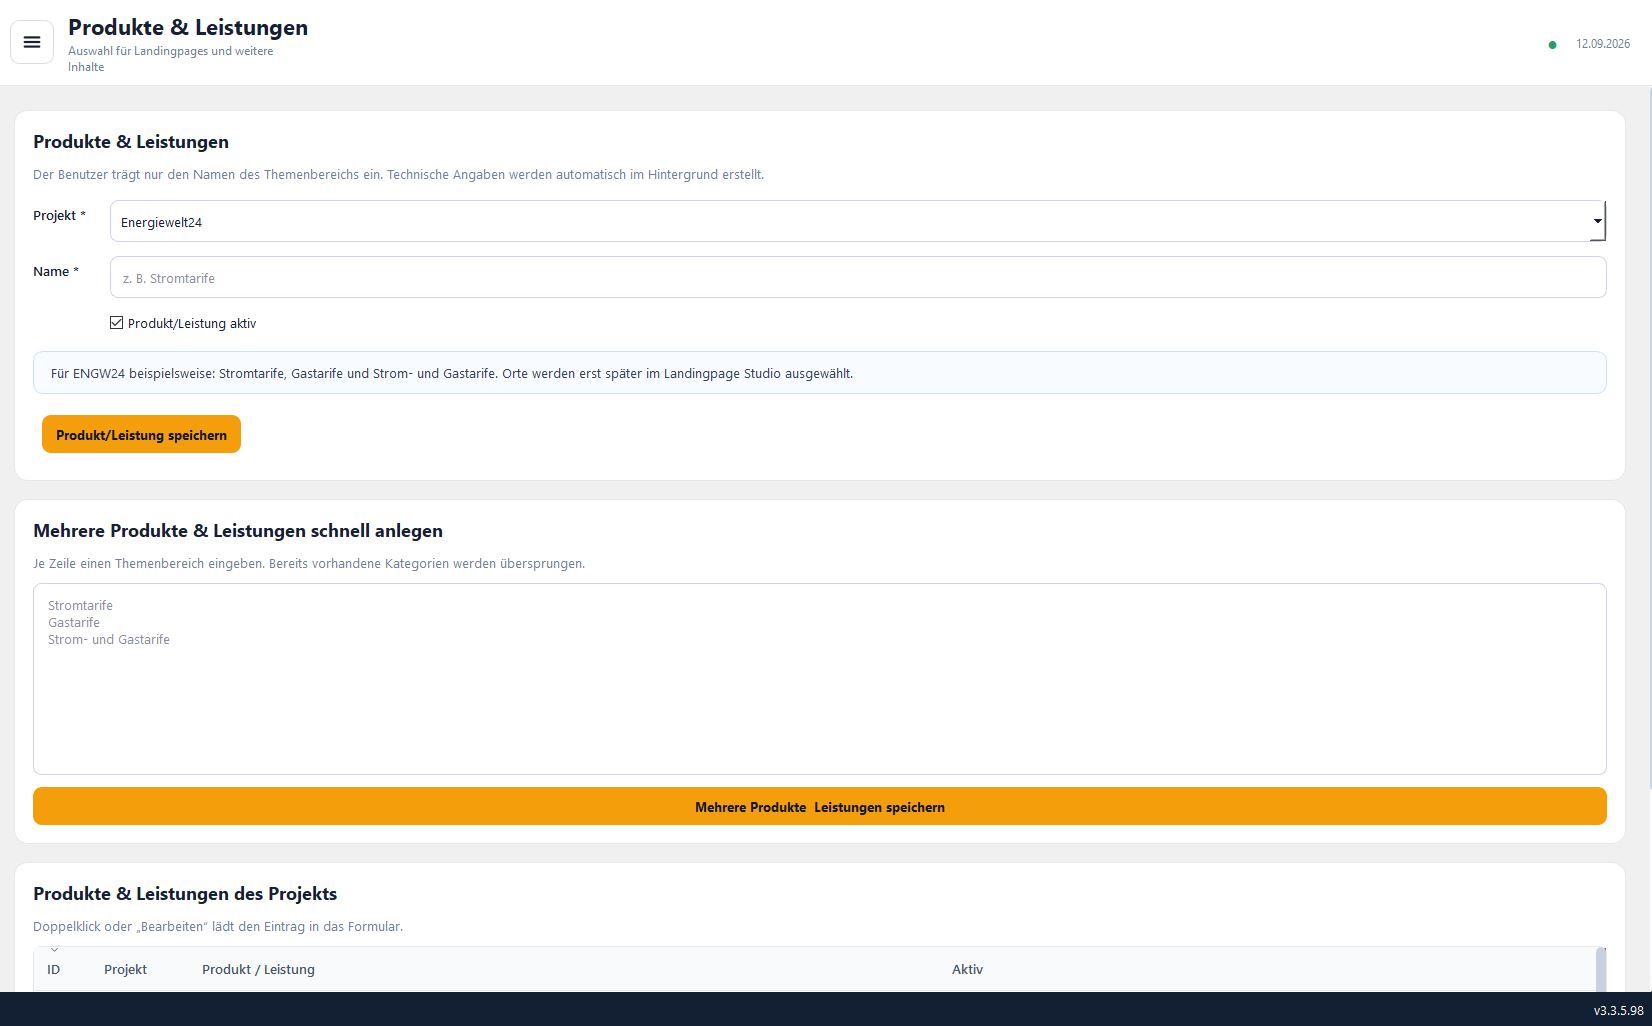This screenshot has width=1652, height=1026.
Task: Click heading Mehrere Produkte & Leistungen schnell anlegen
Action: click(238, 531)
